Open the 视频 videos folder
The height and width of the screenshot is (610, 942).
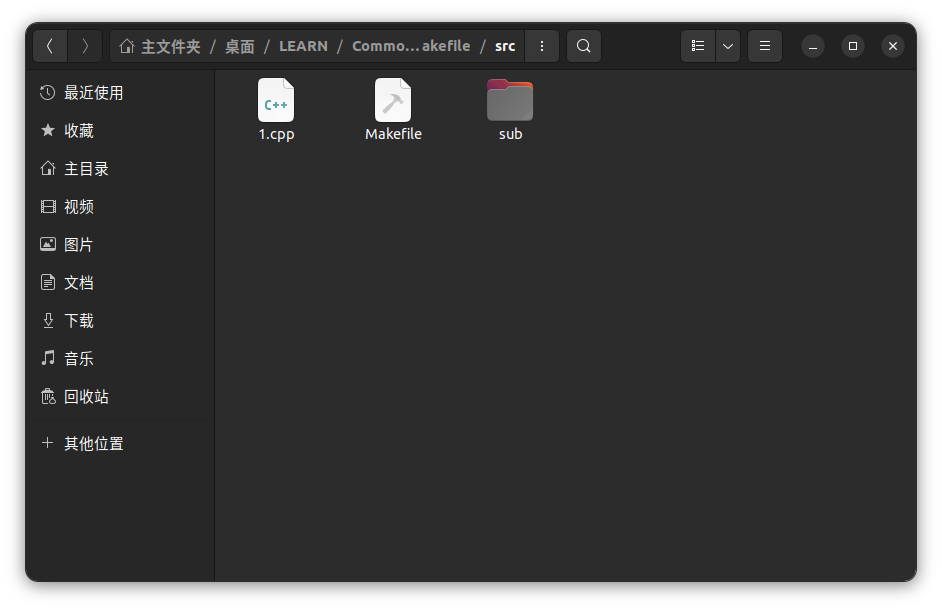pyautogui.click(x=78, y=207)
